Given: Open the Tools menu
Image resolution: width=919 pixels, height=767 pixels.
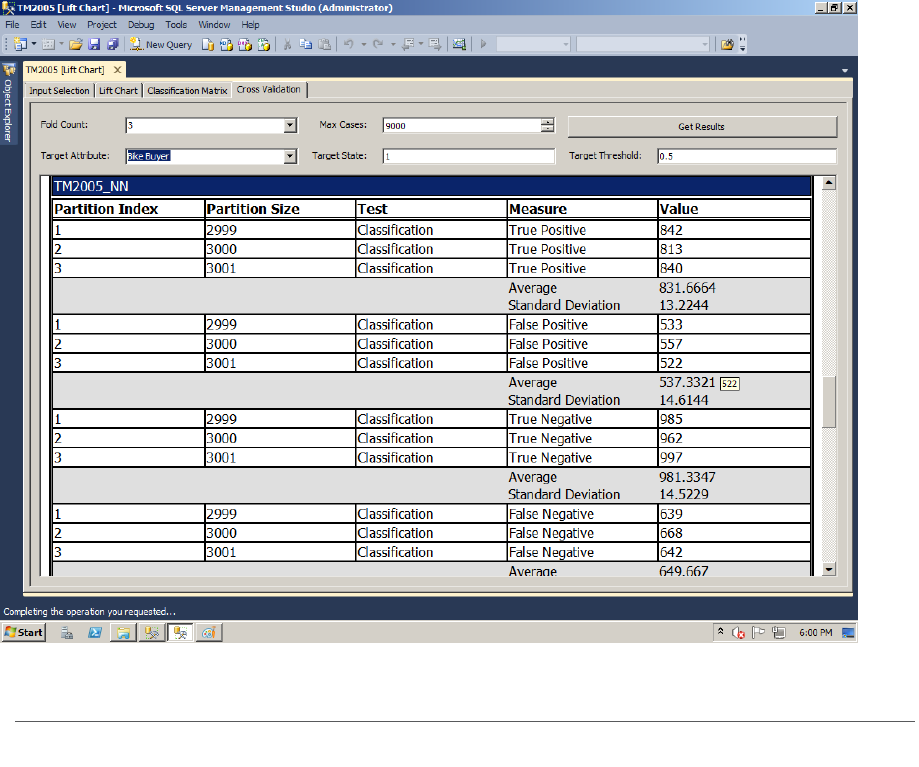Looking at the screenshot, I should tap(176, 25).
